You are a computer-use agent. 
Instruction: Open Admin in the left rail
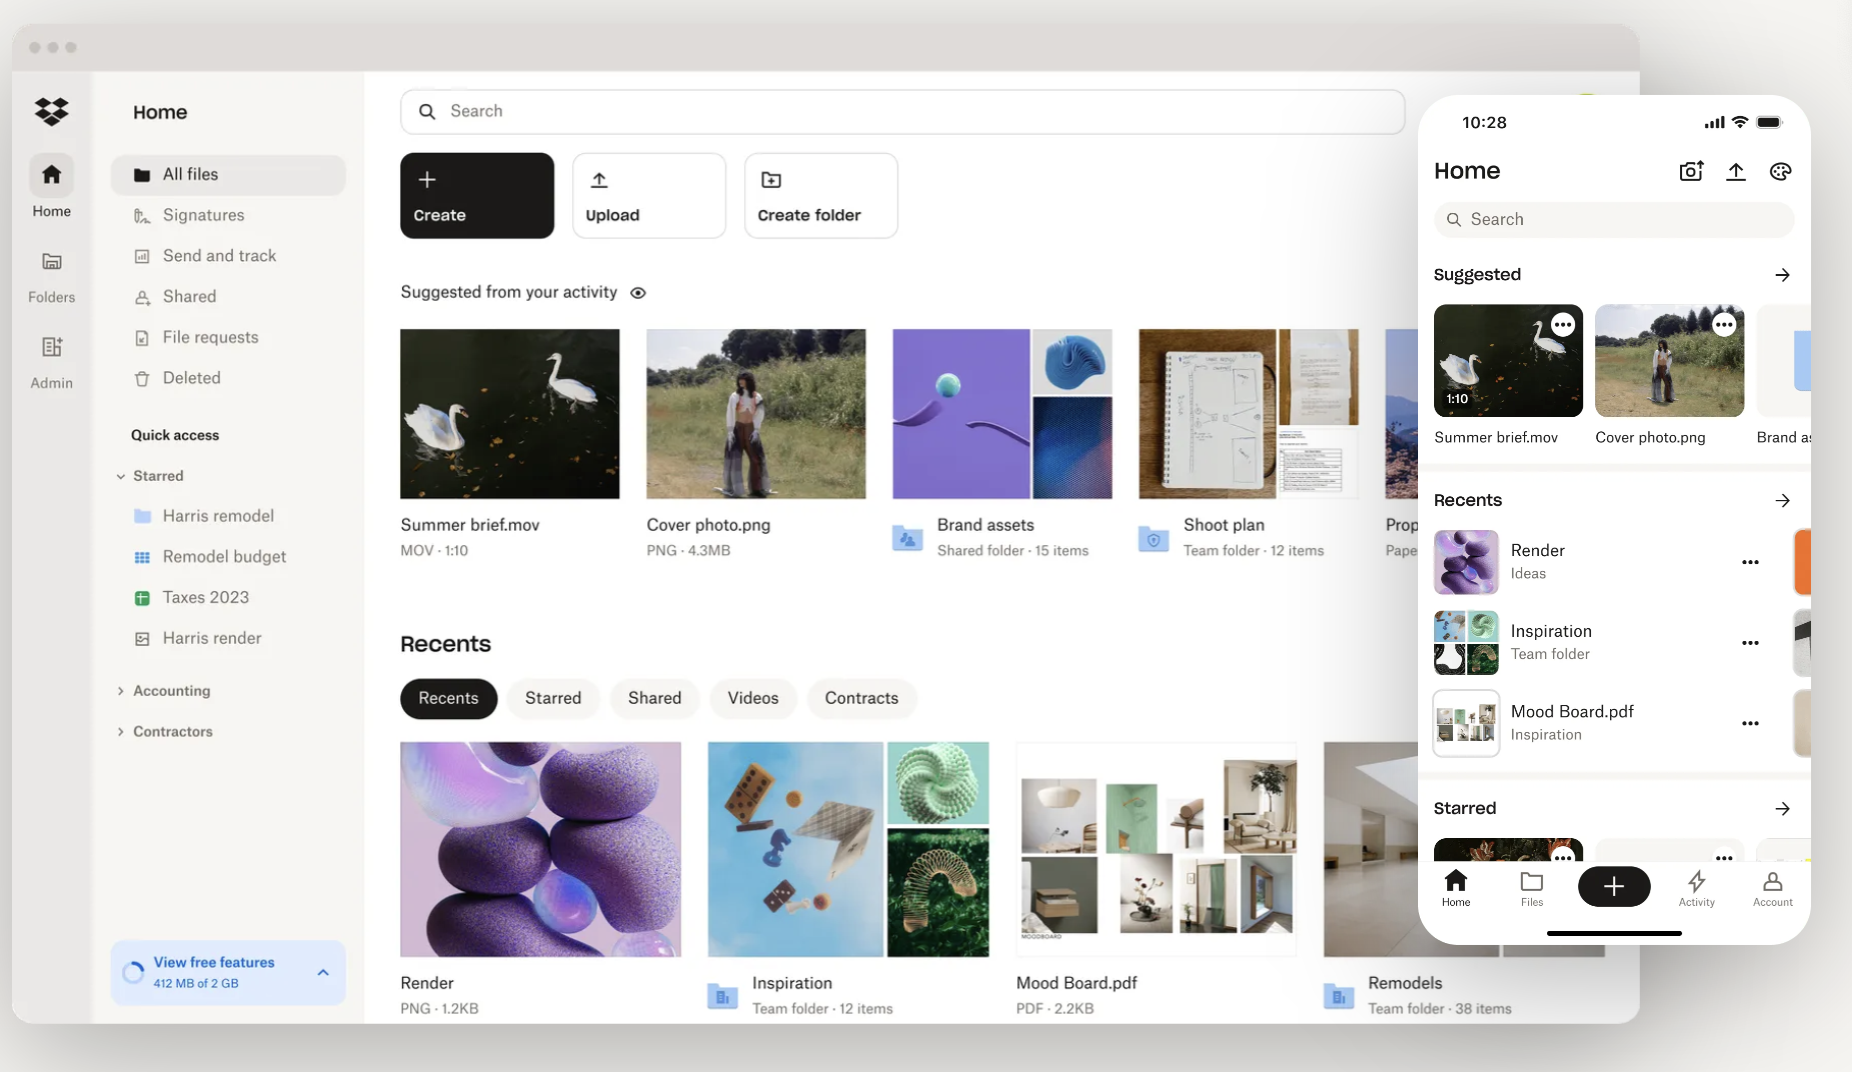point(51,362)
